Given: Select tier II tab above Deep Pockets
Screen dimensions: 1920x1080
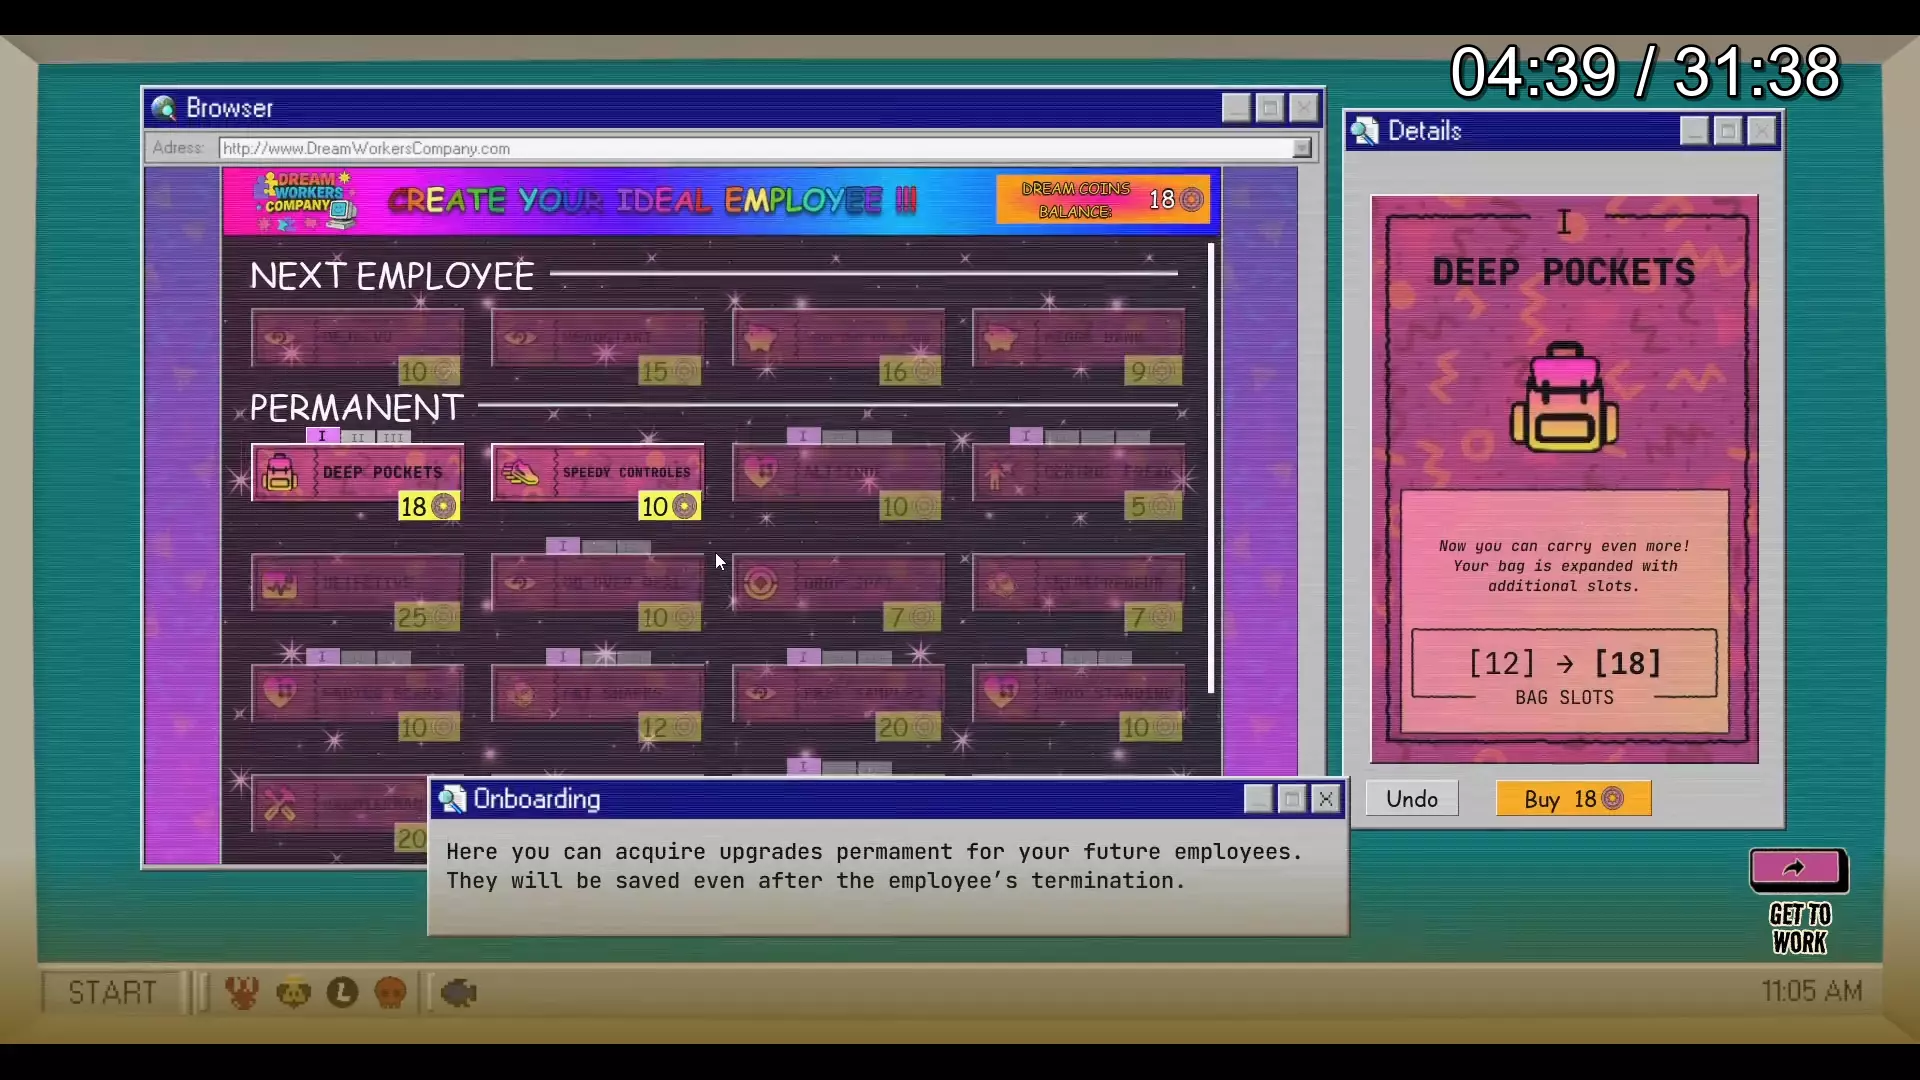Looking at the screenshot, I should tap(357, 437).
